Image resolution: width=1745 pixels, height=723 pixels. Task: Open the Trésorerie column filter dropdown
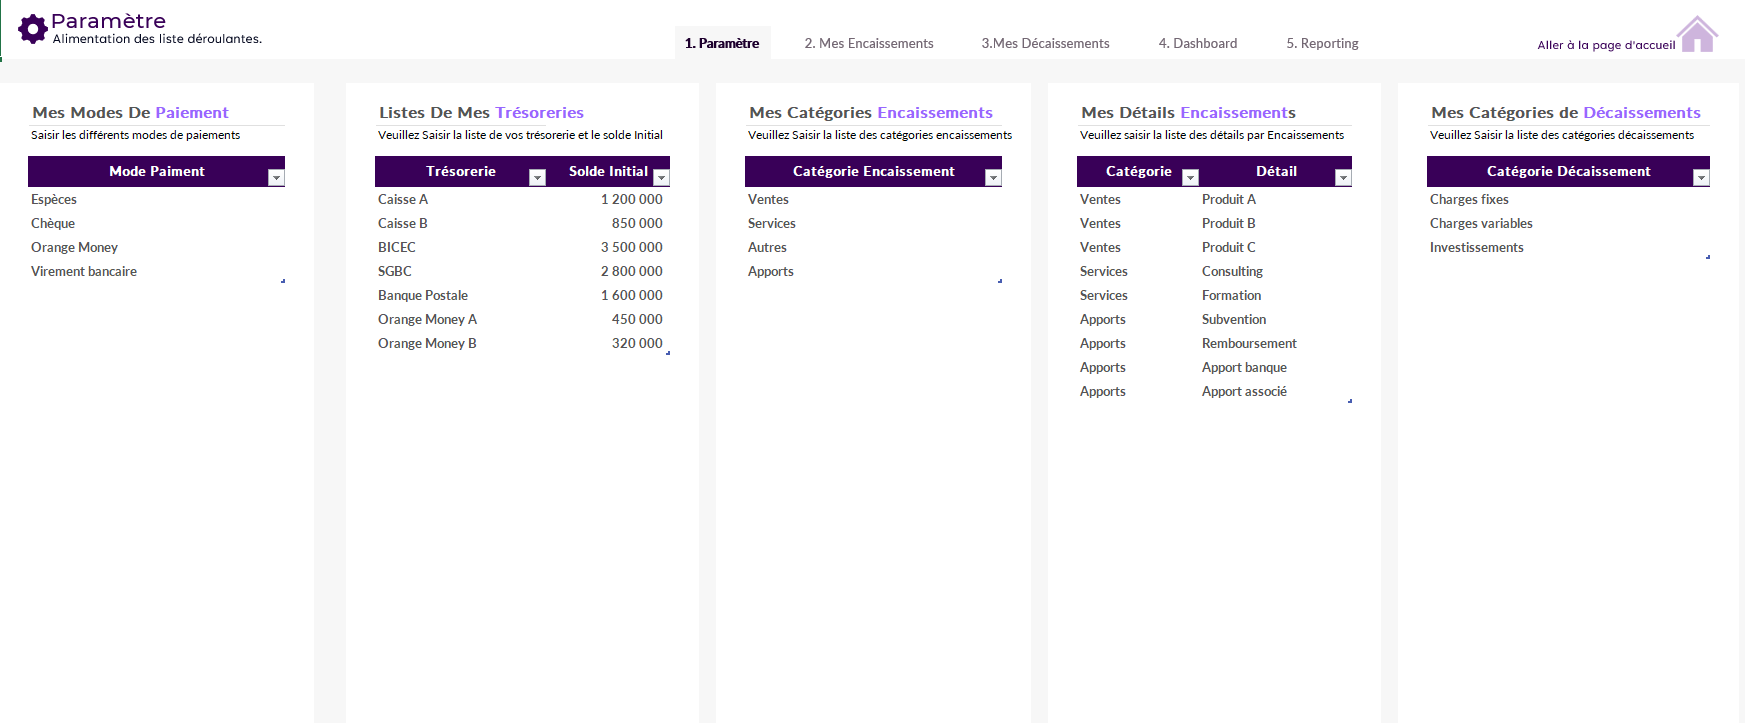(537, 177)
